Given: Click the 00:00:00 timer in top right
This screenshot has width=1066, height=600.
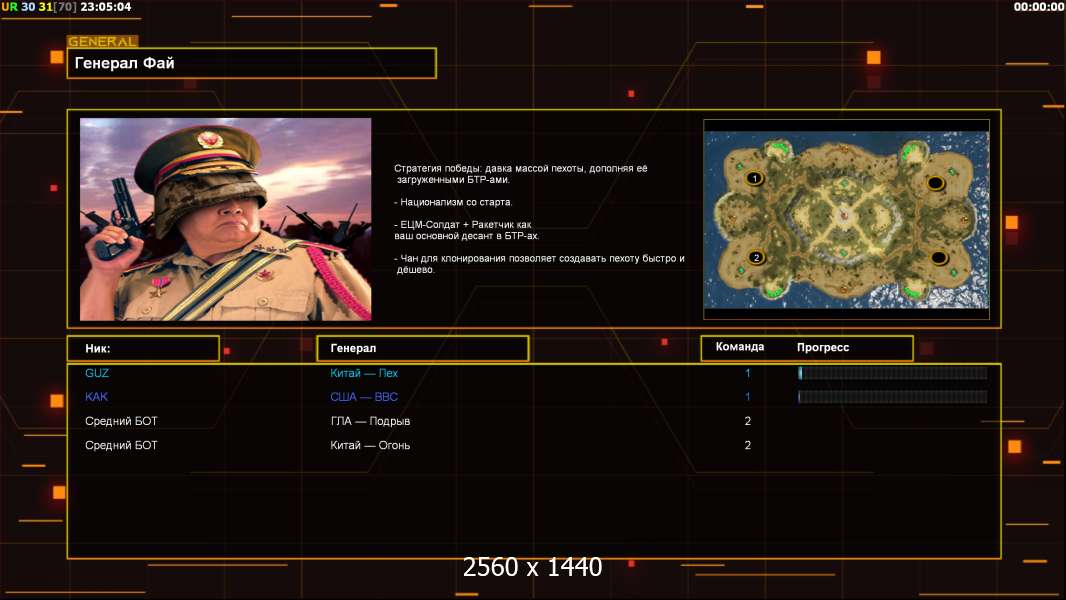Looking at the screenshot, I should 1038,7.
